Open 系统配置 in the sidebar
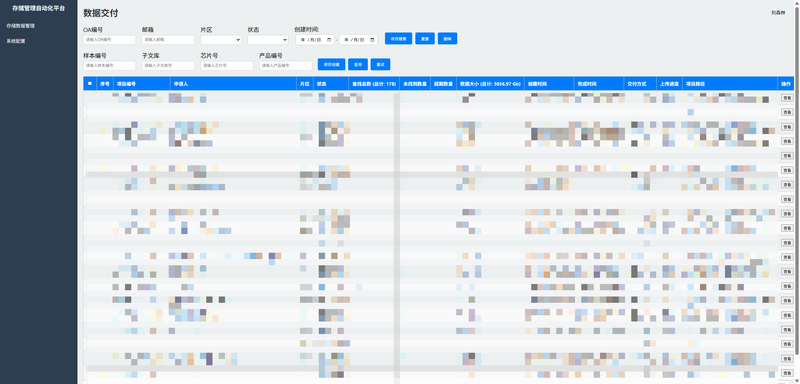The height and width of the screenshot is (384, 800). click(x=15, y=41)
